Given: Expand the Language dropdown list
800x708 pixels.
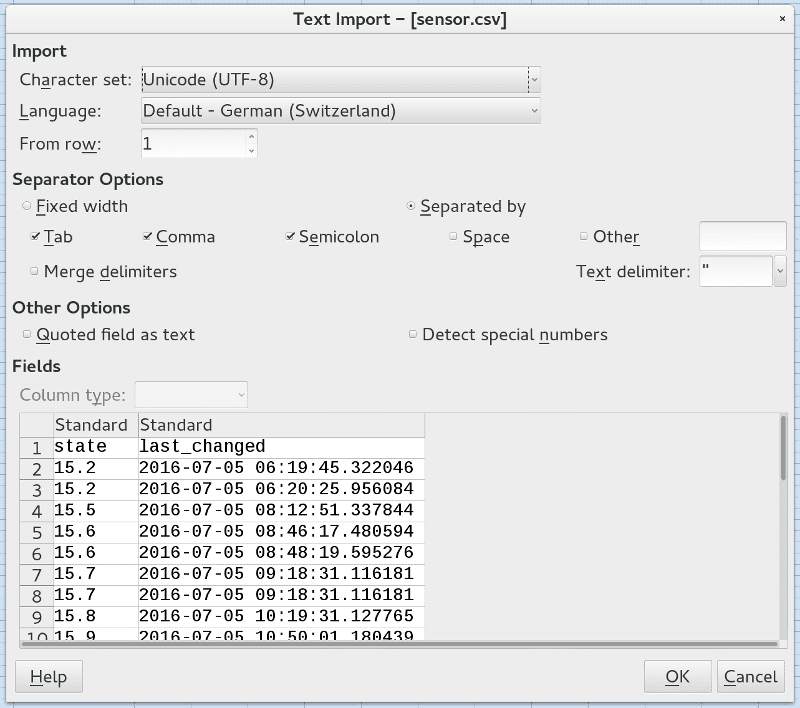Looking at the screenshot, I should point(534,110).
